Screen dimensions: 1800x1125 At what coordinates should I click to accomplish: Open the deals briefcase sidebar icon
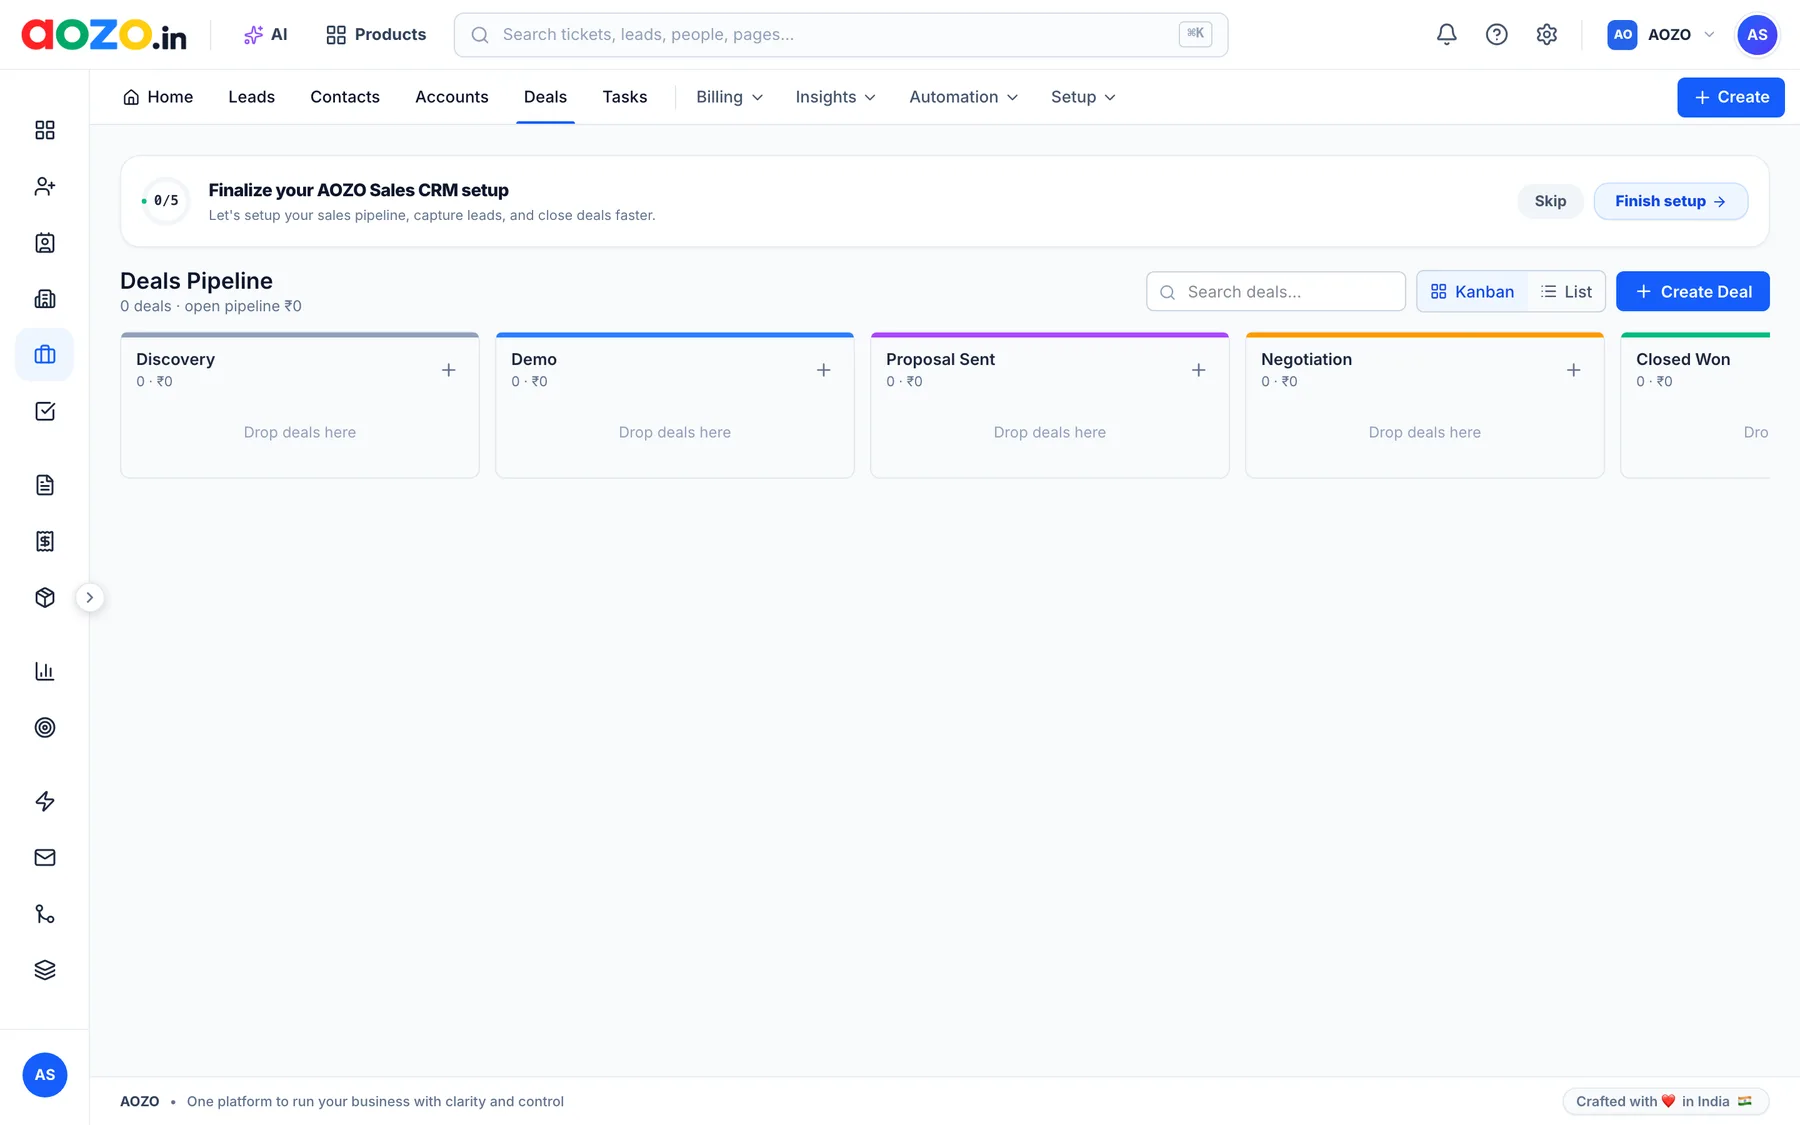point(45,355)
